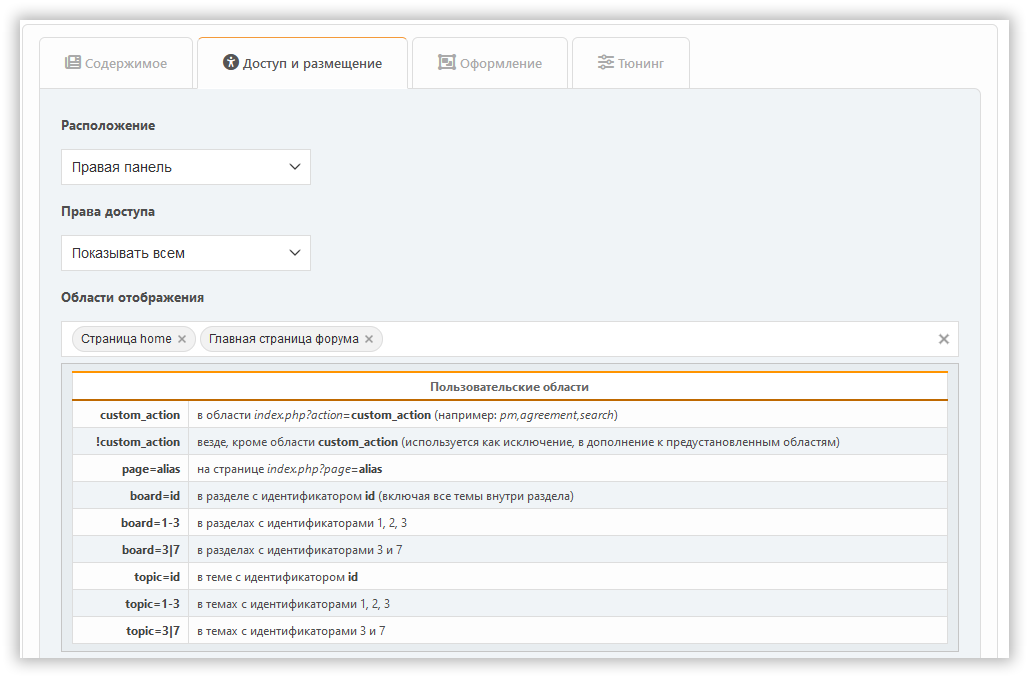
Task: Click the sliders icon on Тюнинг tab
Action: pos(606,63)
